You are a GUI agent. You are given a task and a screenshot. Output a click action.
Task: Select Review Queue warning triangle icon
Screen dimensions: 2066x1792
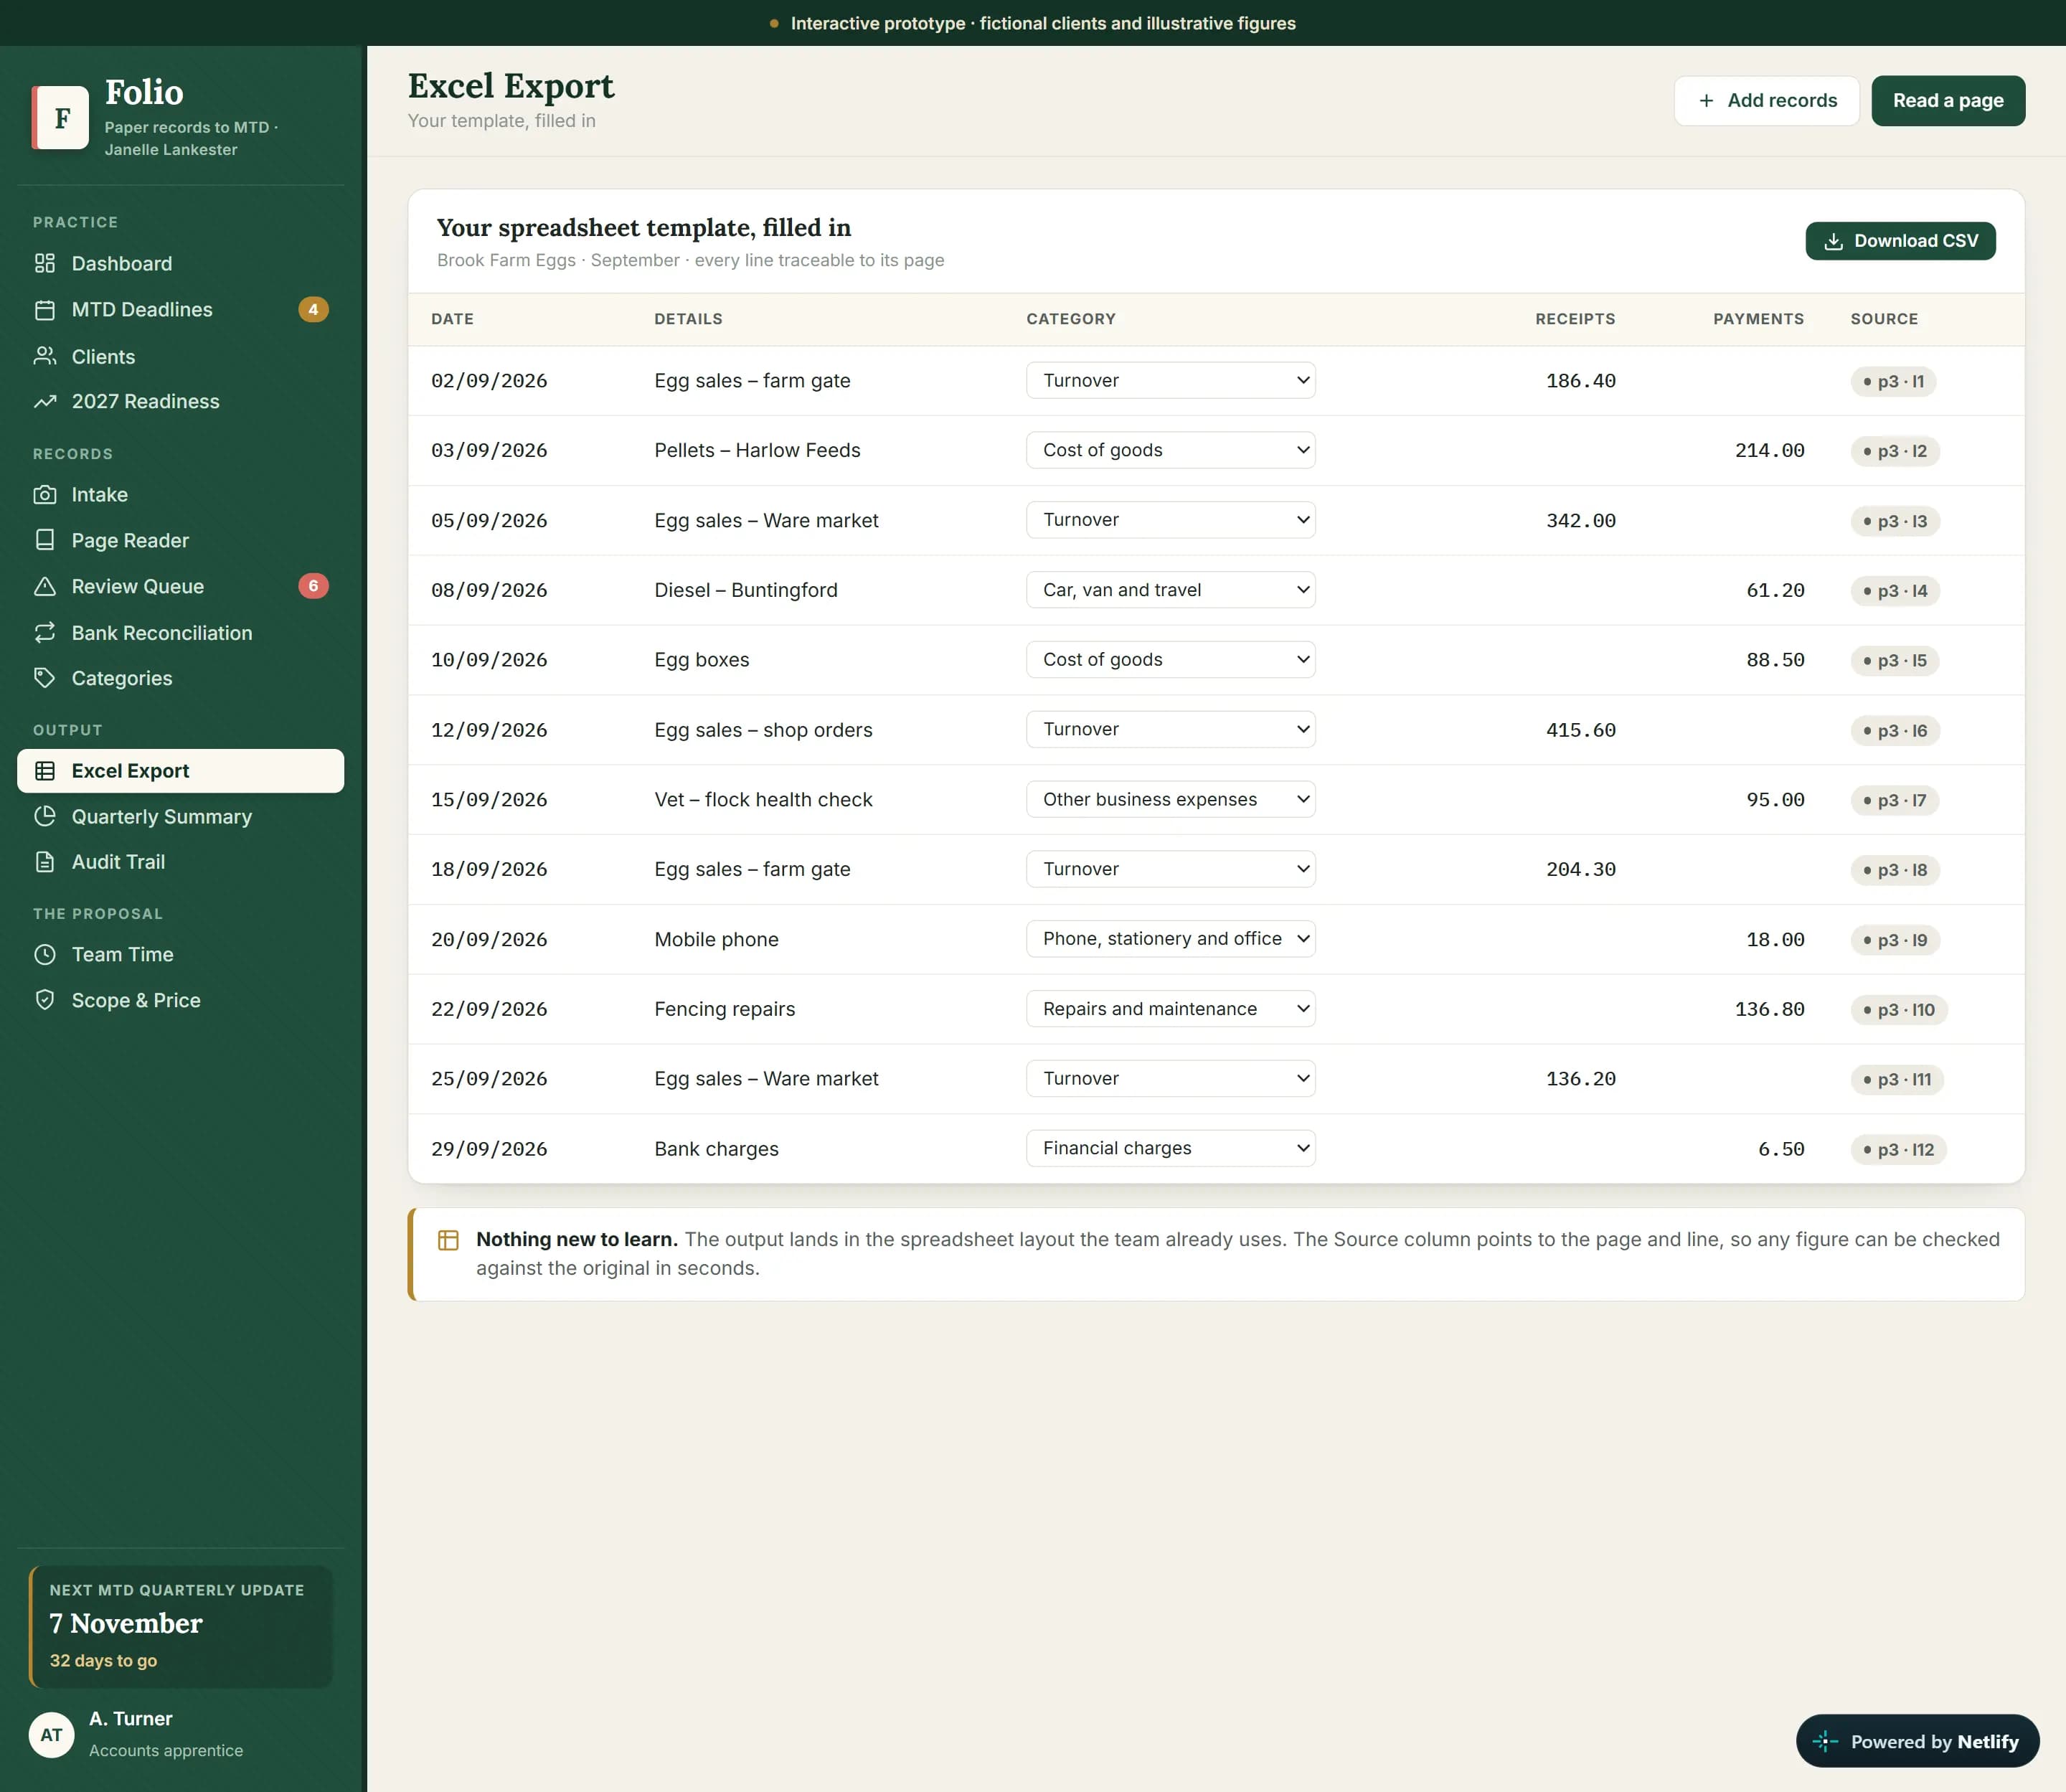pos(45,587)
